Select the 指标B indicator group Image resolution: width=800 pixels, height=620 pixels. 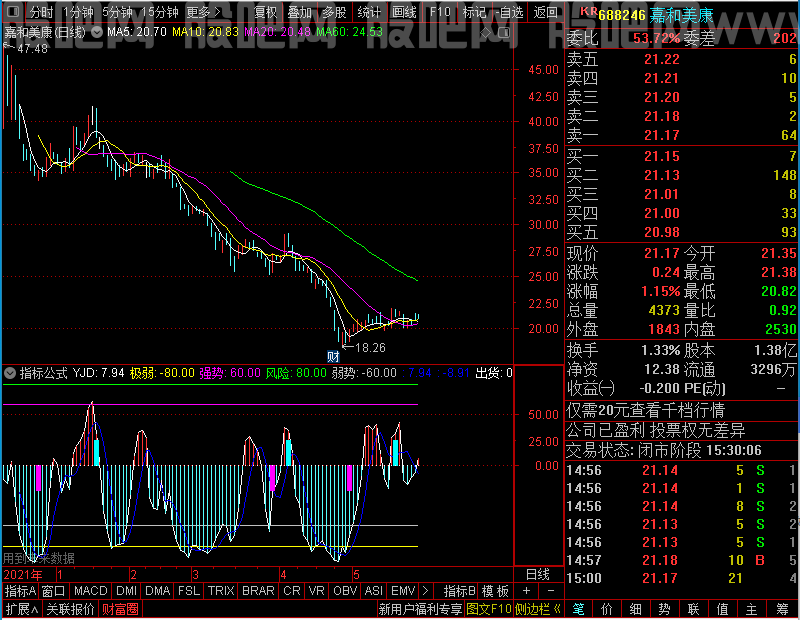coord(460,591)
